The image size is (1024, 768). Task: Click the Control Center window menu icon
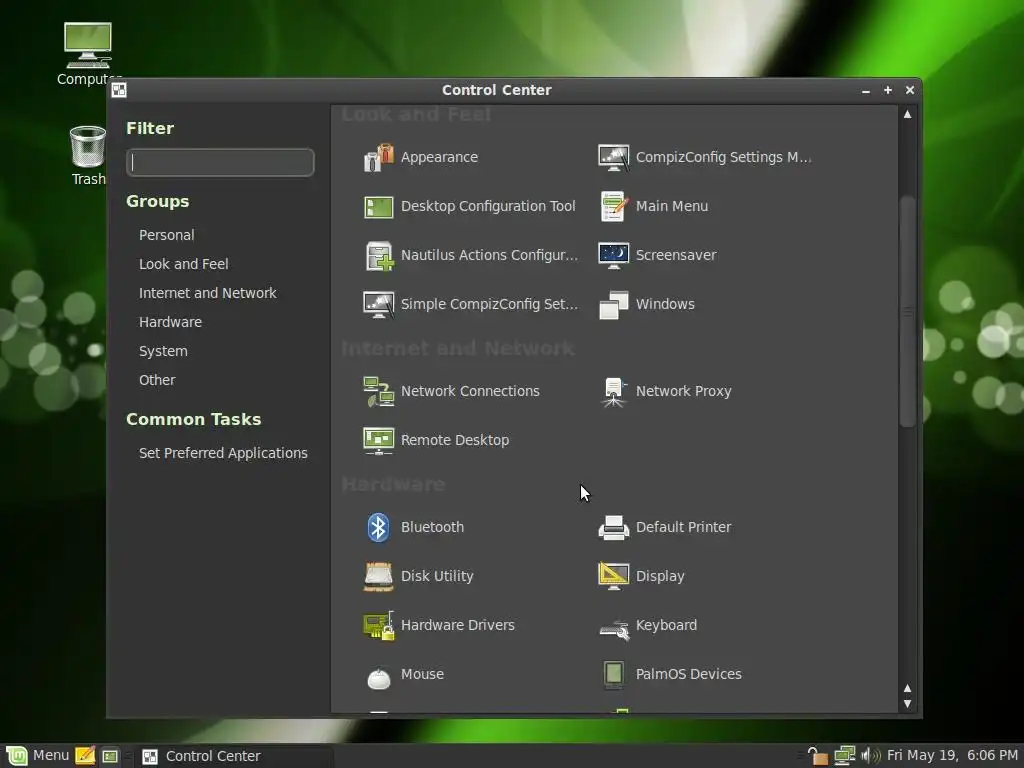coord(119,90)
